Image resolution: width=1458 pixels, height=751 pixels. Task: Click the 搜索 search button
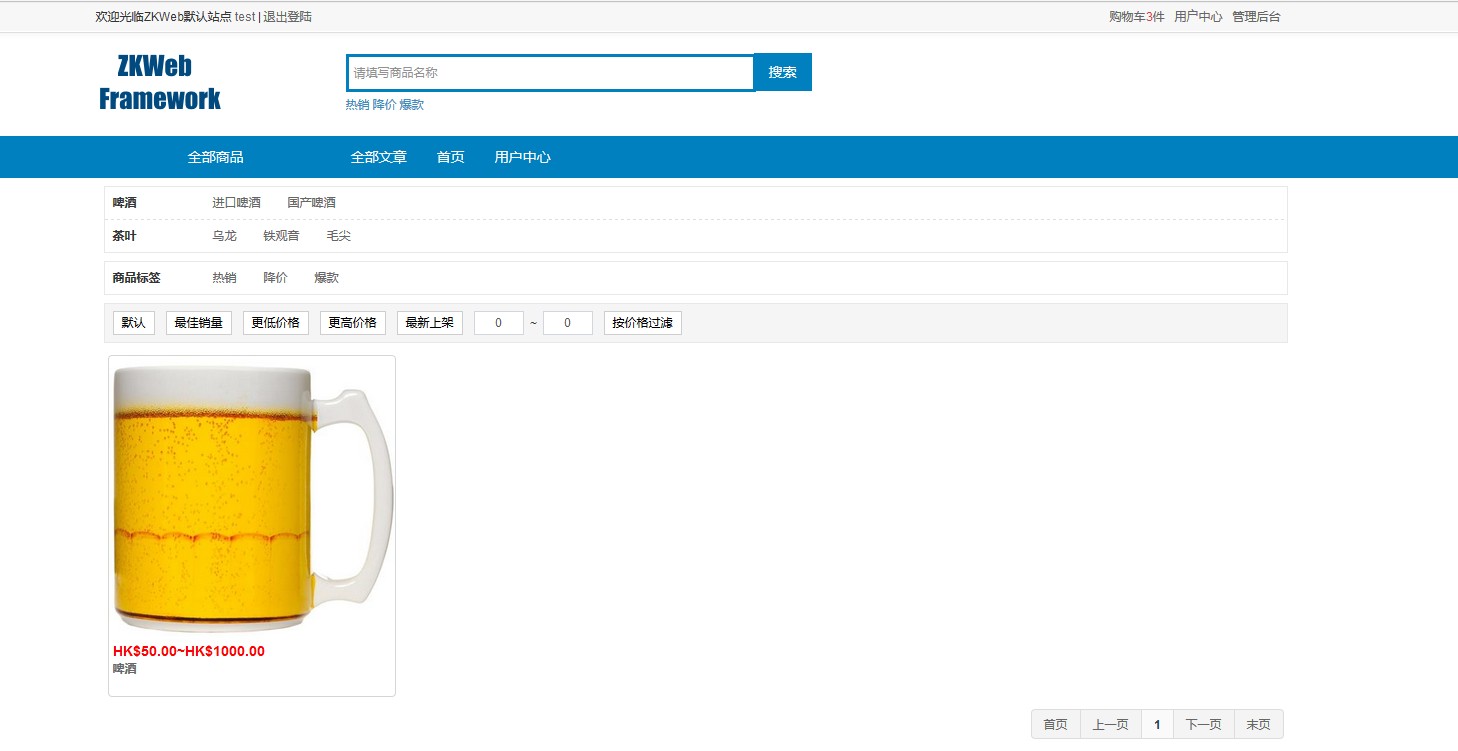pyautogui.click(x=783, y=72)
